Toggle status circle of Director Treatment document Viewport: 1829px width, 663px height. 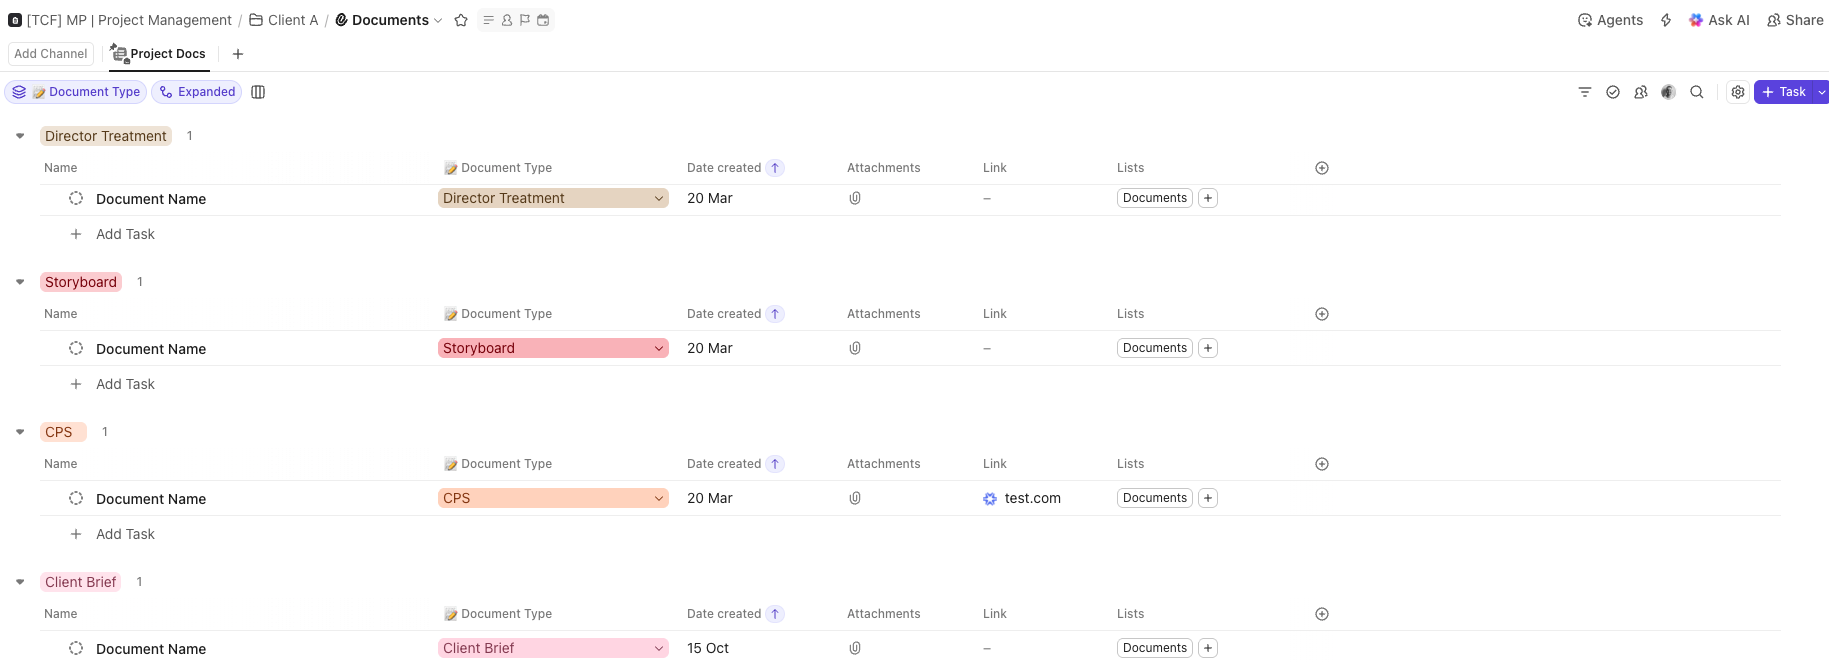[76, 198]
